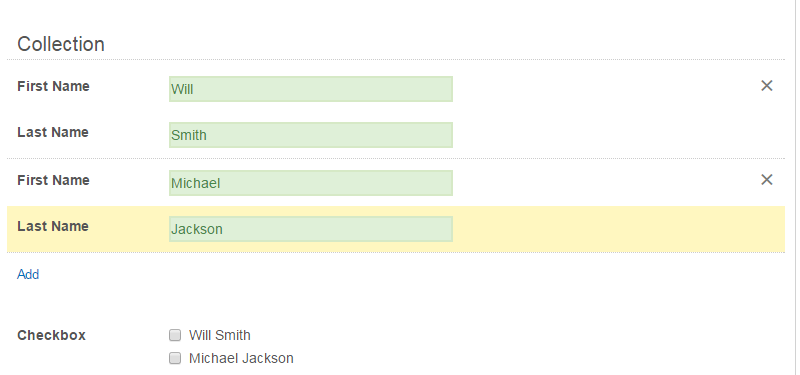Click the Last Name label beside Smith

53,132
